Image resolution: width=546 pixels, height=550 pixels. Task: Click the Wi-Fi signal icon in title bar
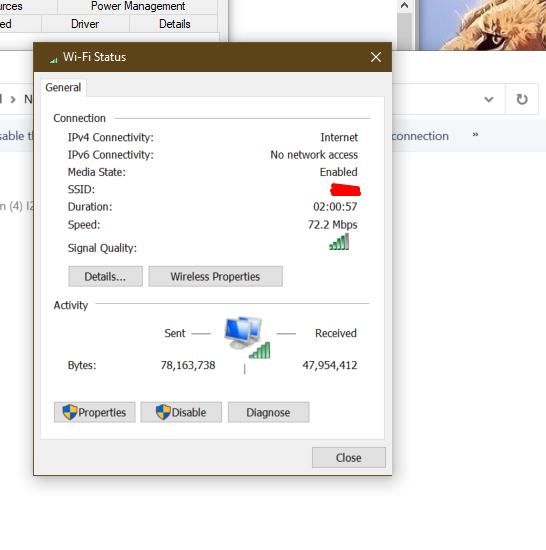coord(53,61)
